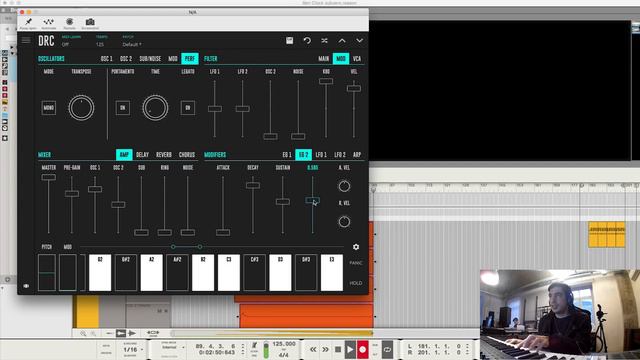Image resolution: width=640 pixels, height=360 pixels.
Task: Open keyboard settings gear icon
Action: tap(356, 247)
